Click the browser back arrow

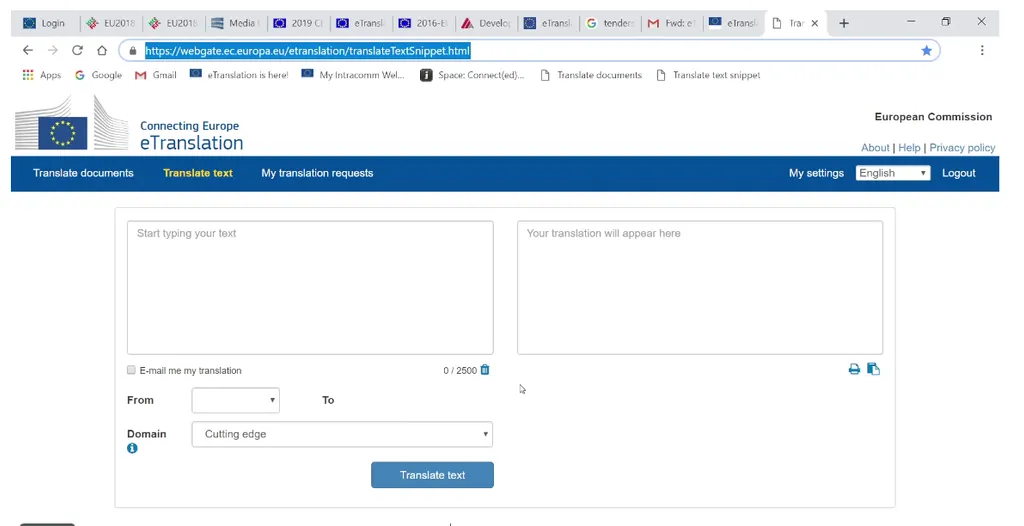point(27,50)
